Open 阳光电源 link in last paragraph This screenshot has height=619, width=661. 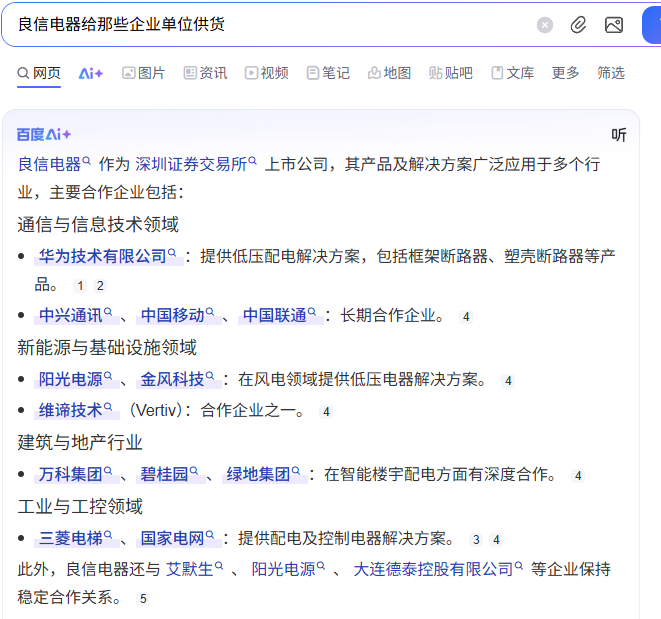coord(288,569)
